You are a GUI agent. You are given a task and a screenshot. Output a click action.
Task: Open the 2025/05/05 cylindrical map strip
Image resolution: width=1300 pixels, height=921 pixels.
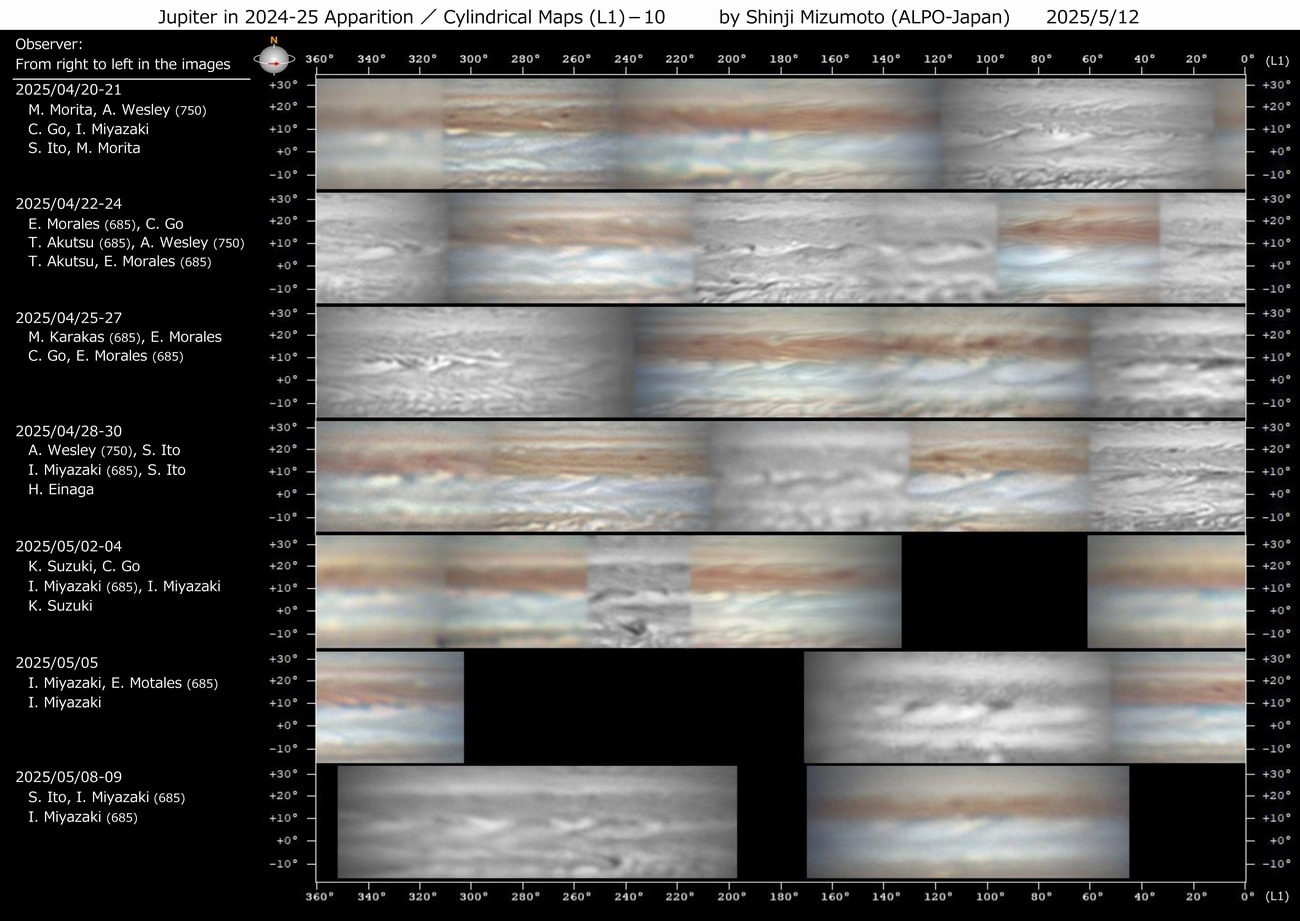tap(781, 707)
